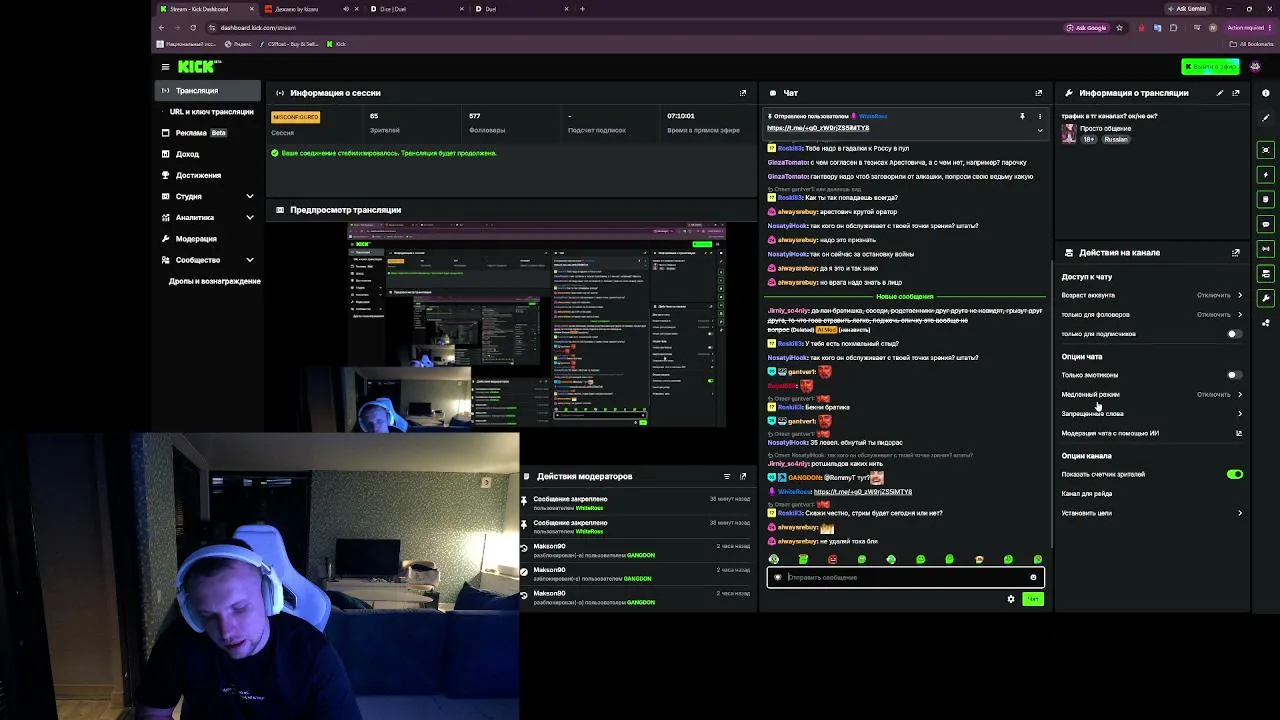Screen dimensions: 1280x720
Task: Toggle the lightning bolt rail icon
Action: 1265,175
